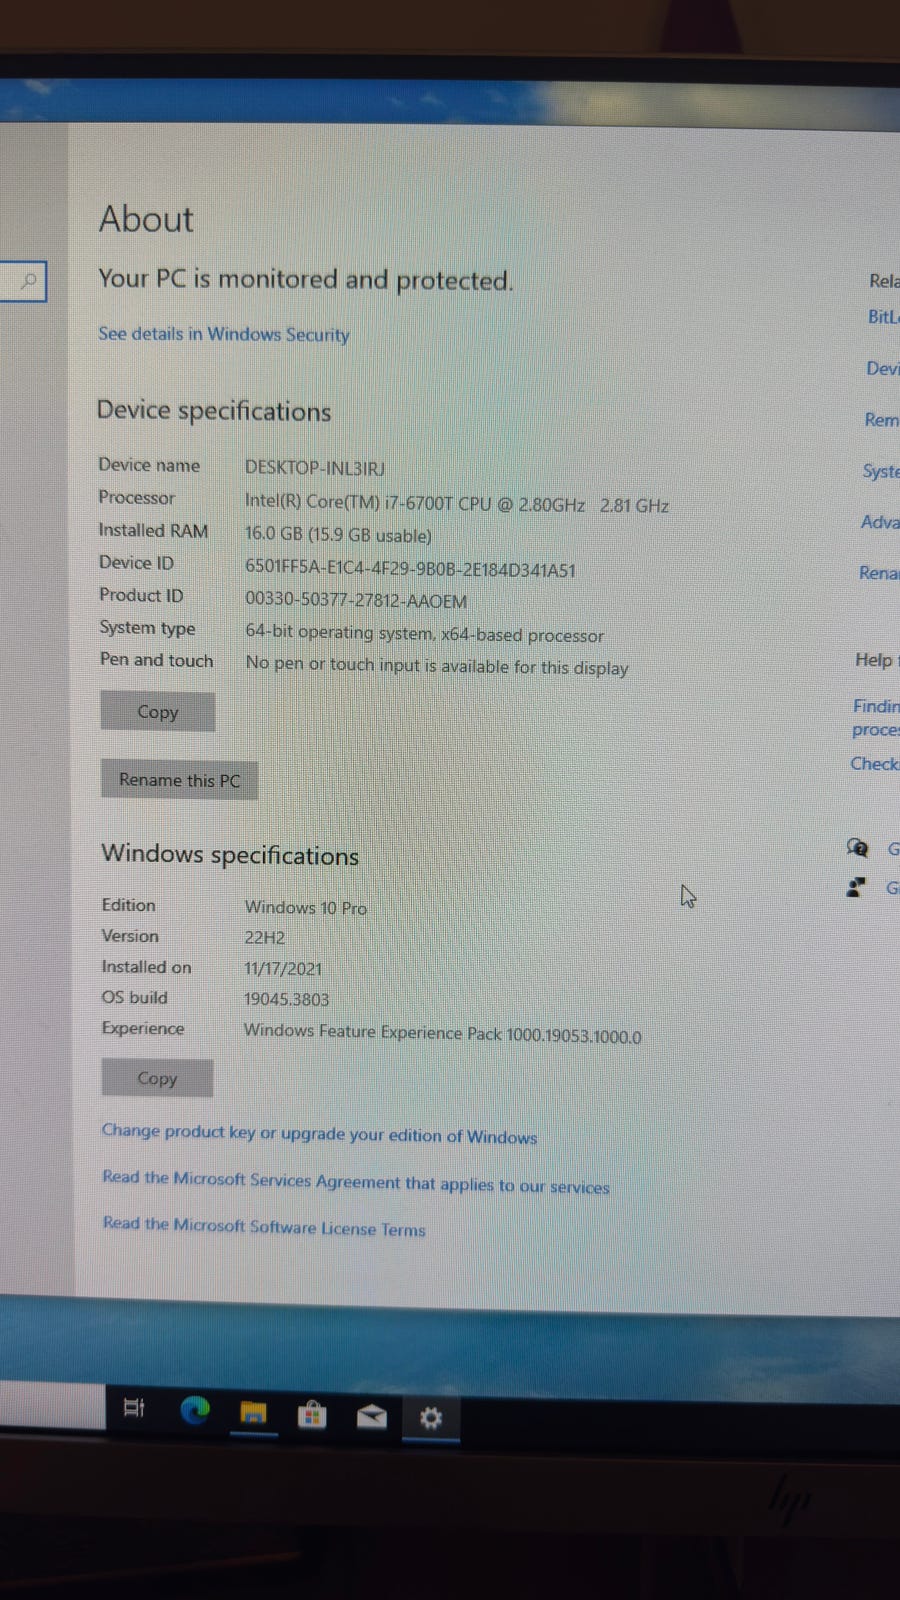Screen dimensions: 900x1600
Task: Open the Microsoft Software License Terms link
Action: 264,1227
